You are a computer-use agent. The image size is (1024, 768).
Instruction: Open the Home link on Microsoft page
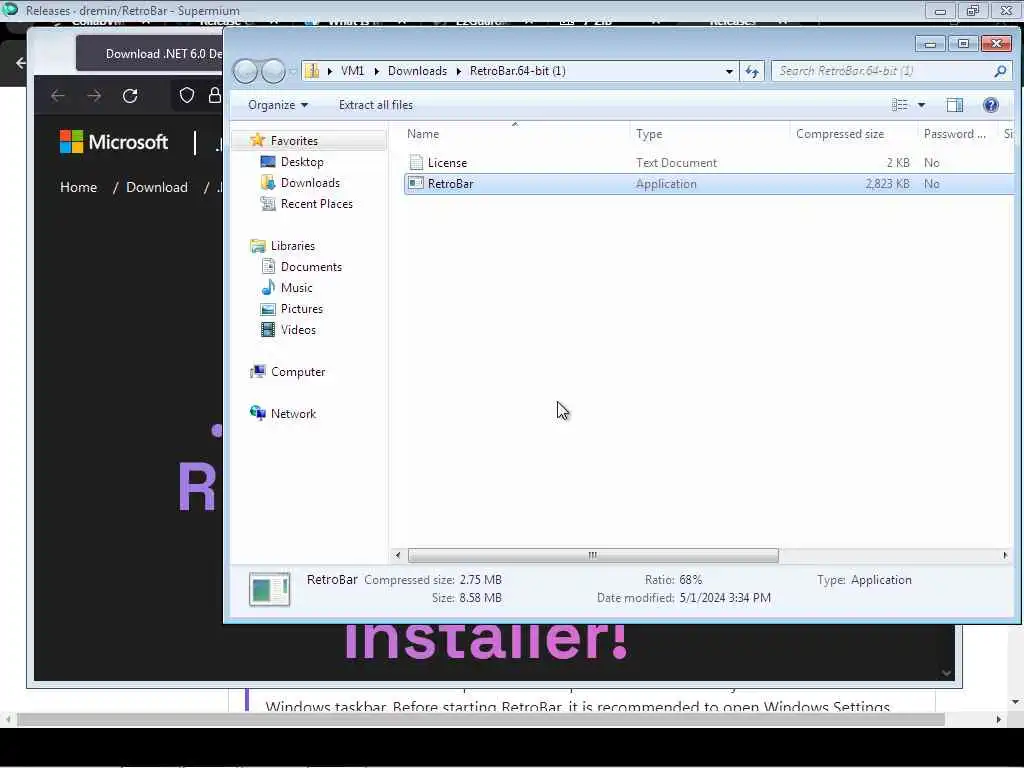point(78,187)
